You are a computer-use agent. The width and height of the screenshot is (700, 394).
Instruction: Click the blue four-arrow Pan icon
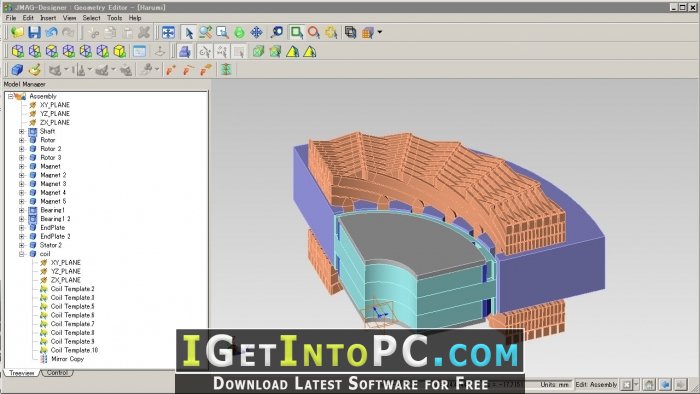(x=257, y=33)
